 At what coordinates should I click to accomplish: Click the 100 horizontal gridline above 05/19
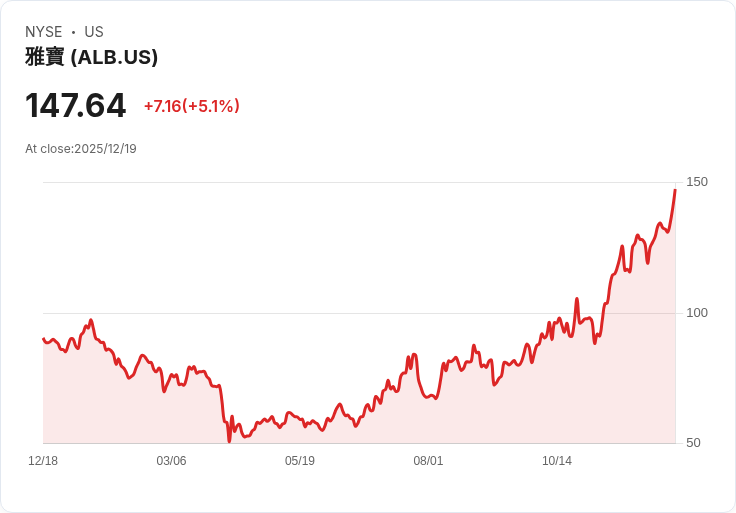pos(300,313)
